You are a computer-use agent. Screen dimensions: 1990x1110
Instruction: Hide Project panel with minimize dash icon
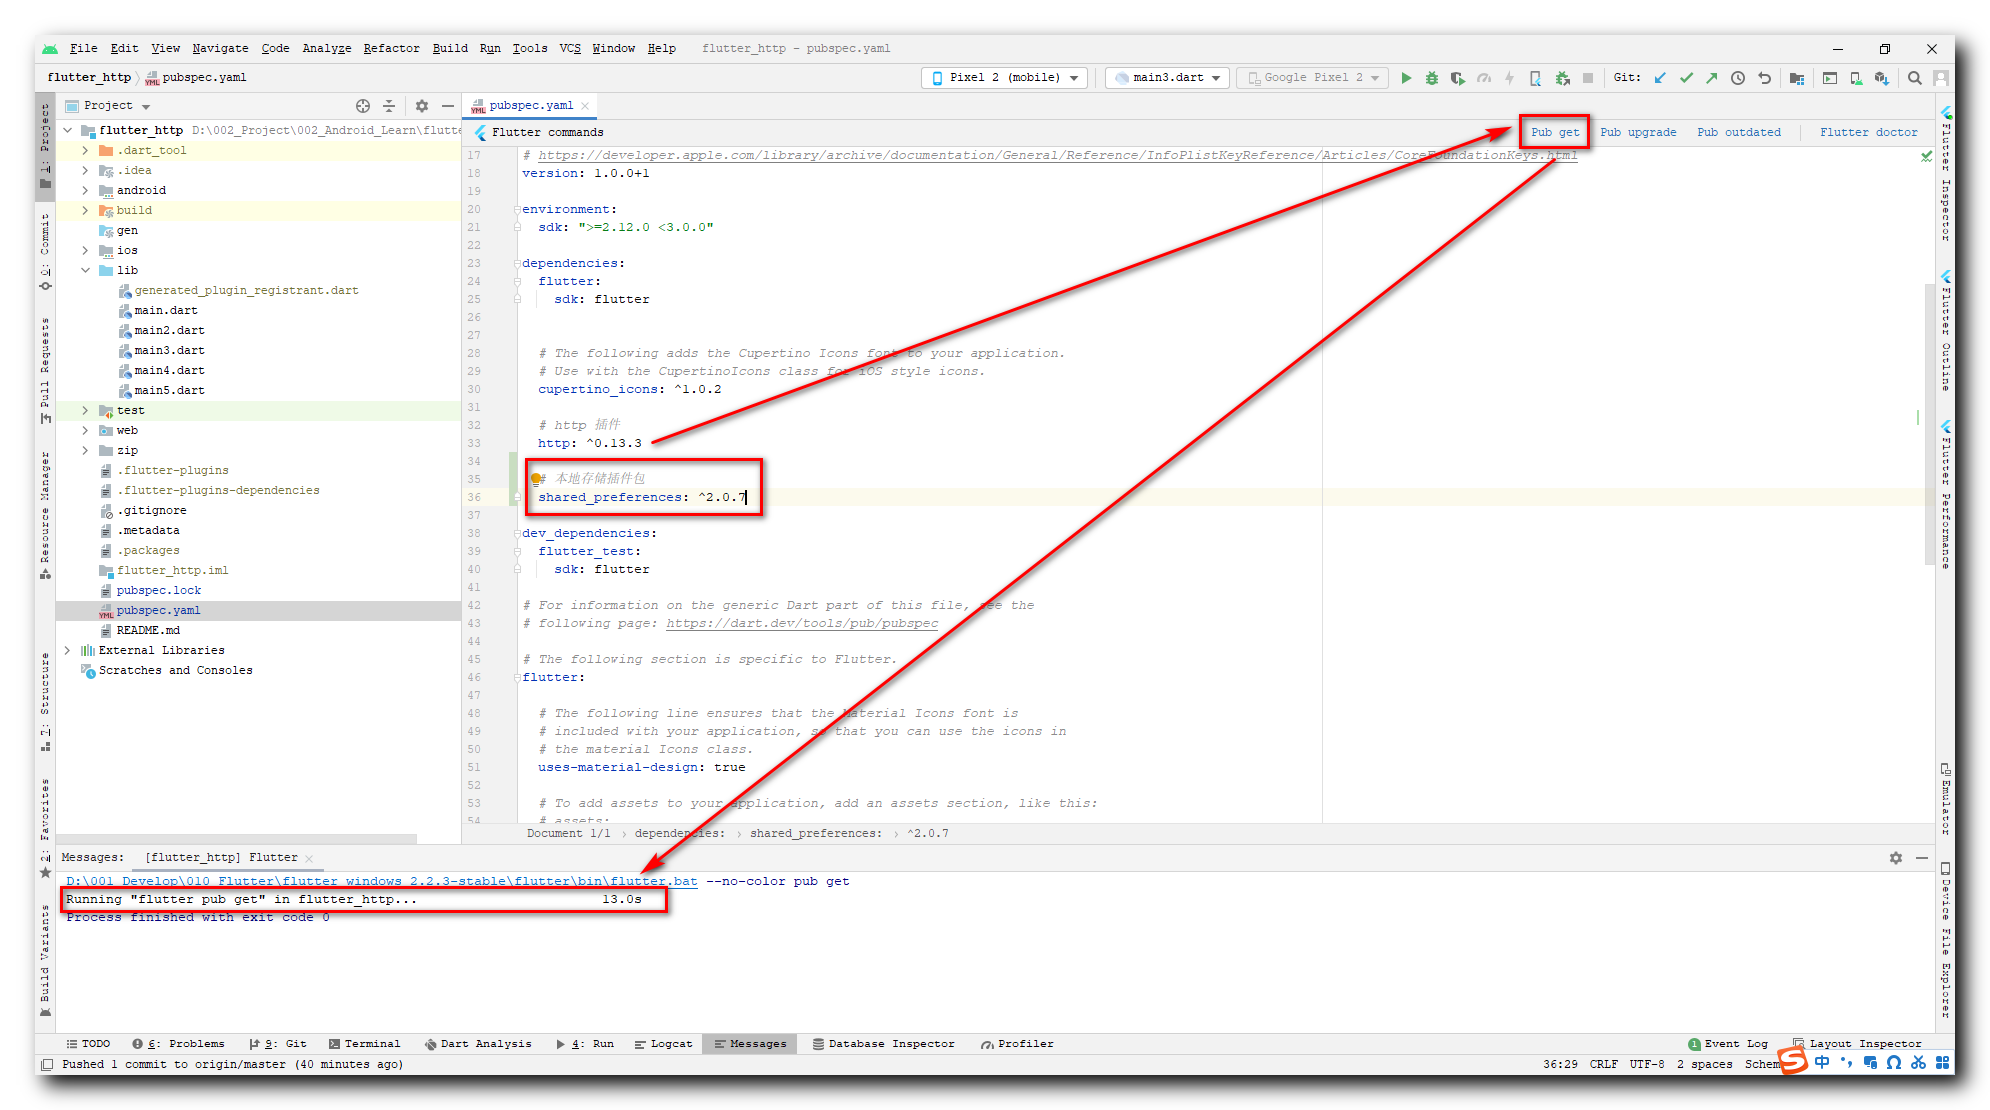point(448,106)
